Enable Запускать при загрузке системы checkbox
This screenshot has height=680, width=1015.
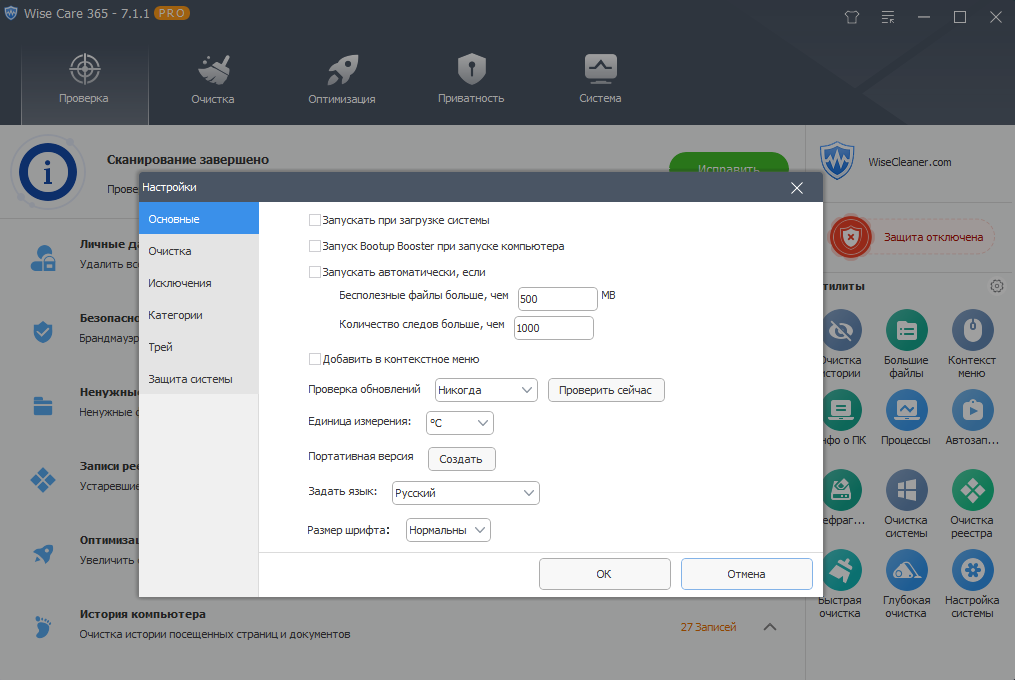pos(315,220)
